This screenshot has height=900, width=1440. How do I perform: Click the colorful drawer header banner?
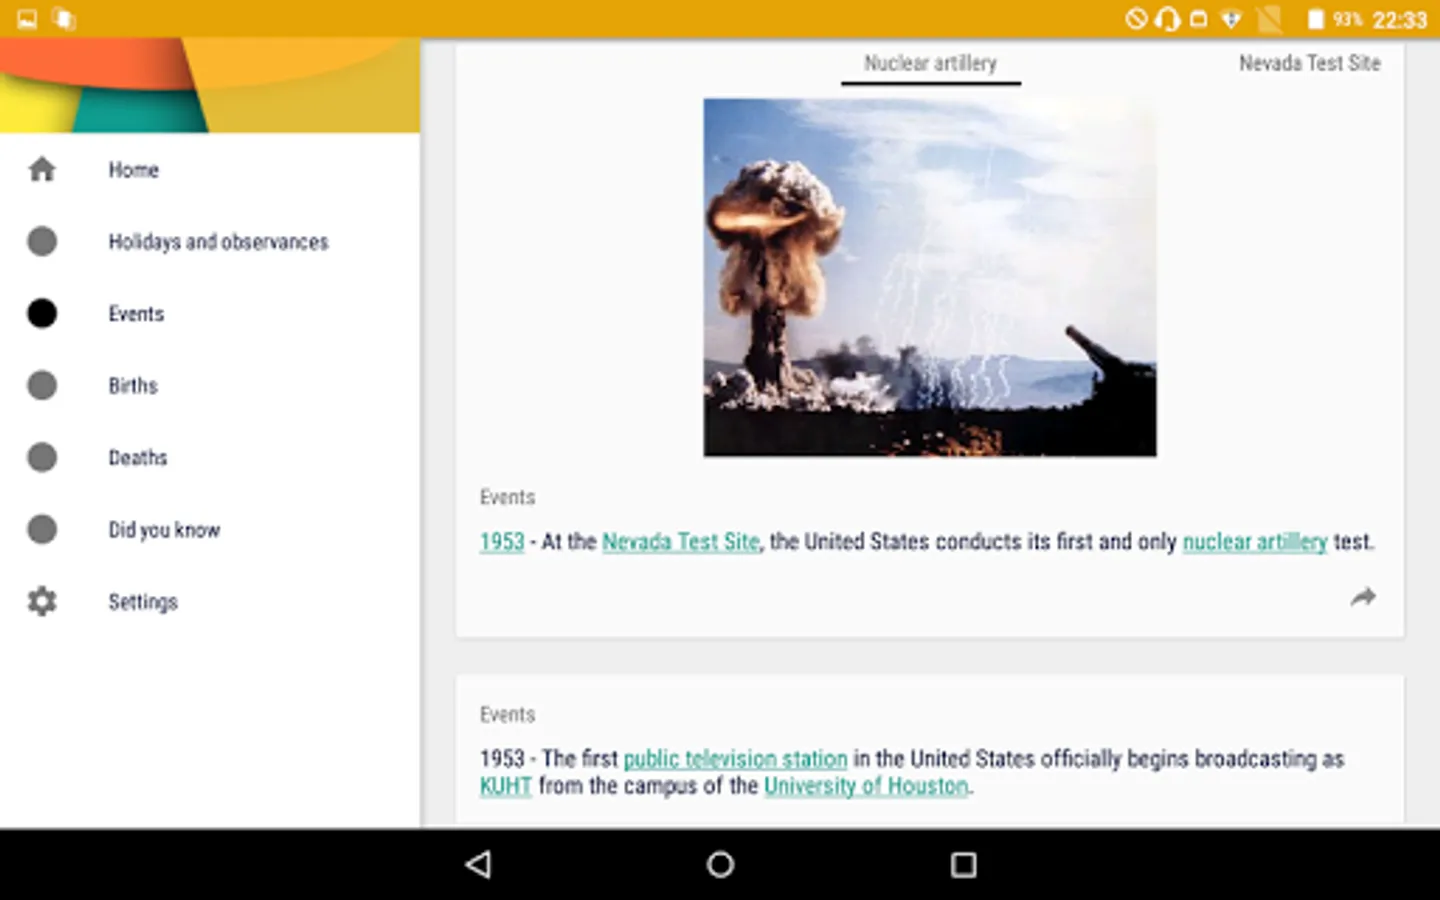[x=210, y=86]
